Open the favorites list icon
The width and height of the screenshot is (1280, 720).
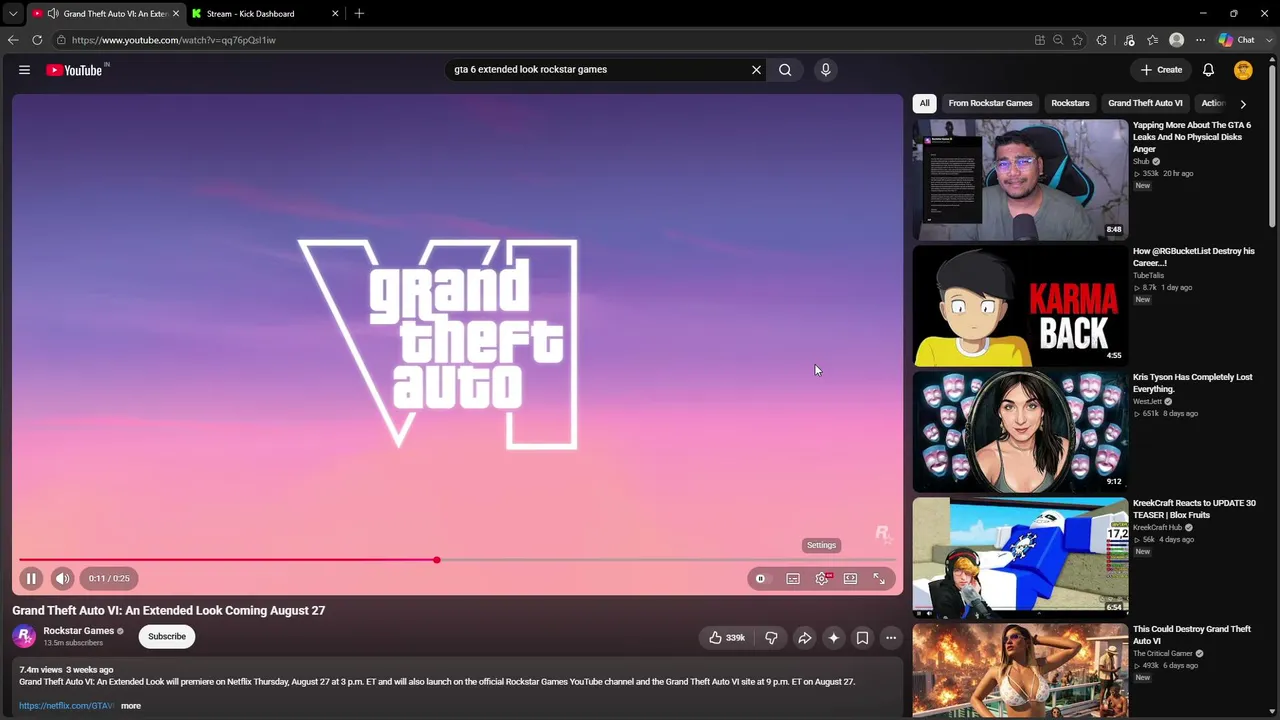1153,40
